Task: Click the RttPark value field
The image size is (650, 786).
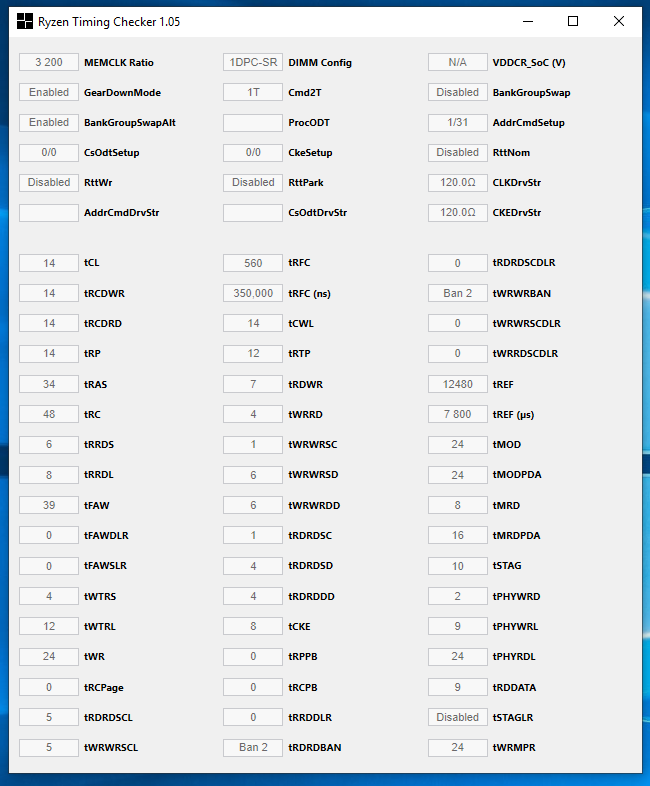Action: [x=253, y=182]
